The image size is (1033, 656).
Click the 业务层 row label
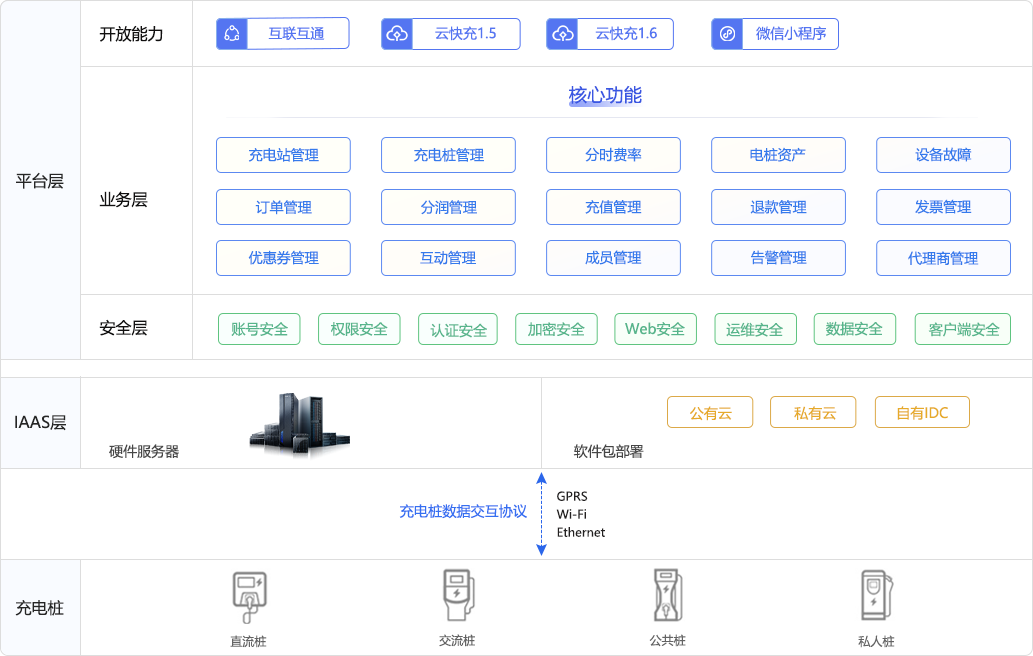[x=123, y=200]
